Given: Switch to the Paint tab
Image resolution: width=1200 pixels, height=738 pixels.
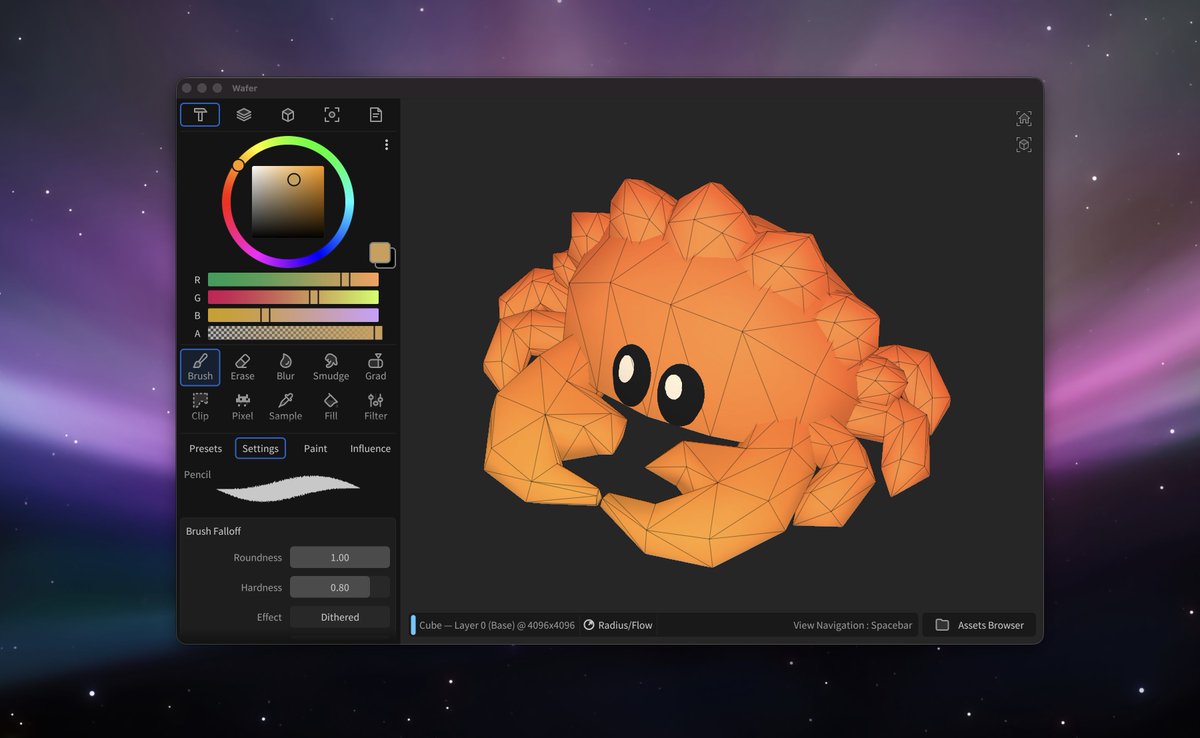Looking at the screenshot, I should 316,449.
